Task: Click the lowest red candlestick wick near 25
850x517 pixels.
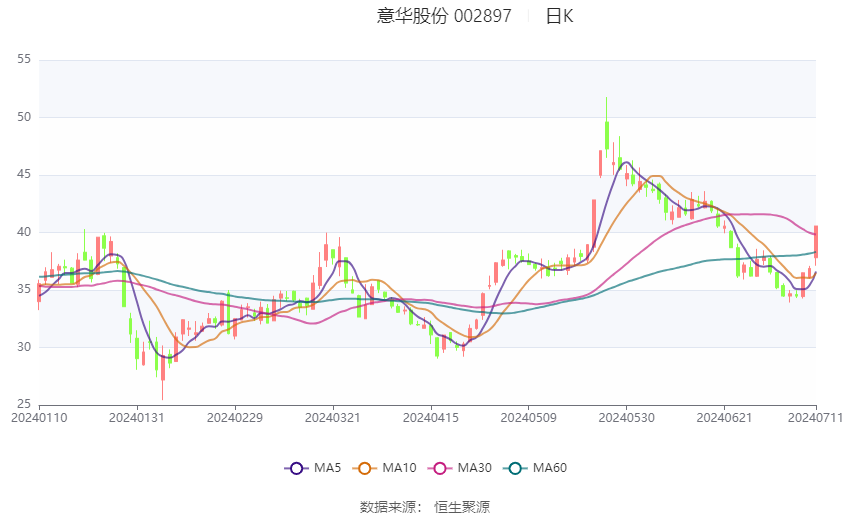Action: [163, 374]
